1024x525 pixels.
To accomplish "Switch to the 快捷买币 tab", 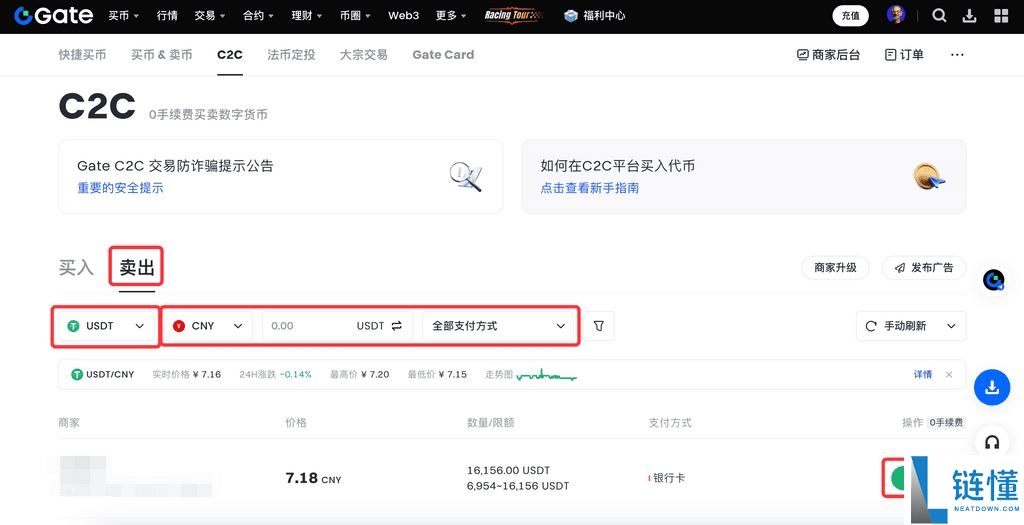I will pos(82,55).
